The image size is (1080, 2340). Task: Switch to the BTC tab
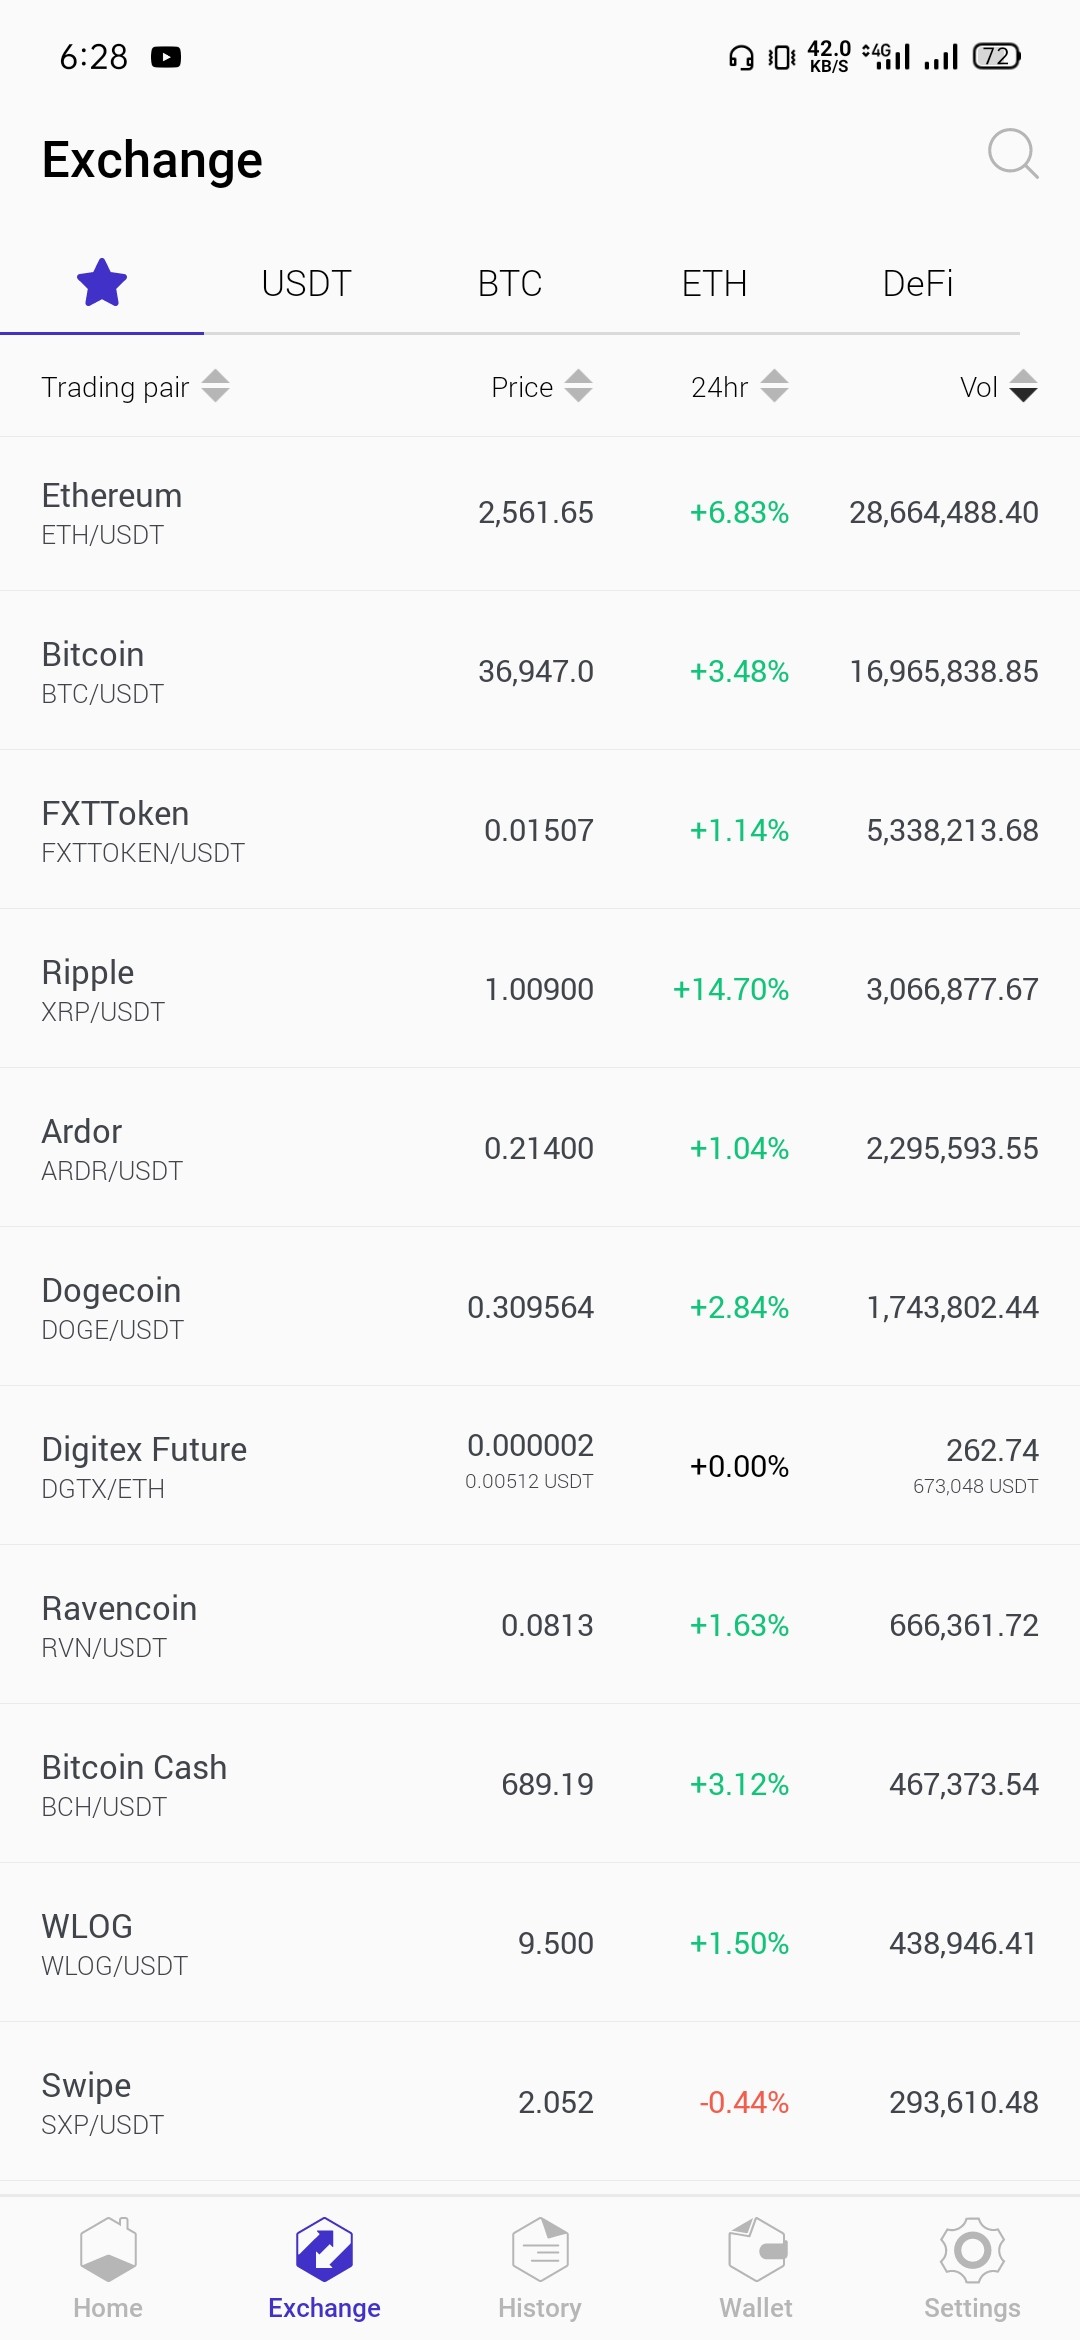(510, 284)
